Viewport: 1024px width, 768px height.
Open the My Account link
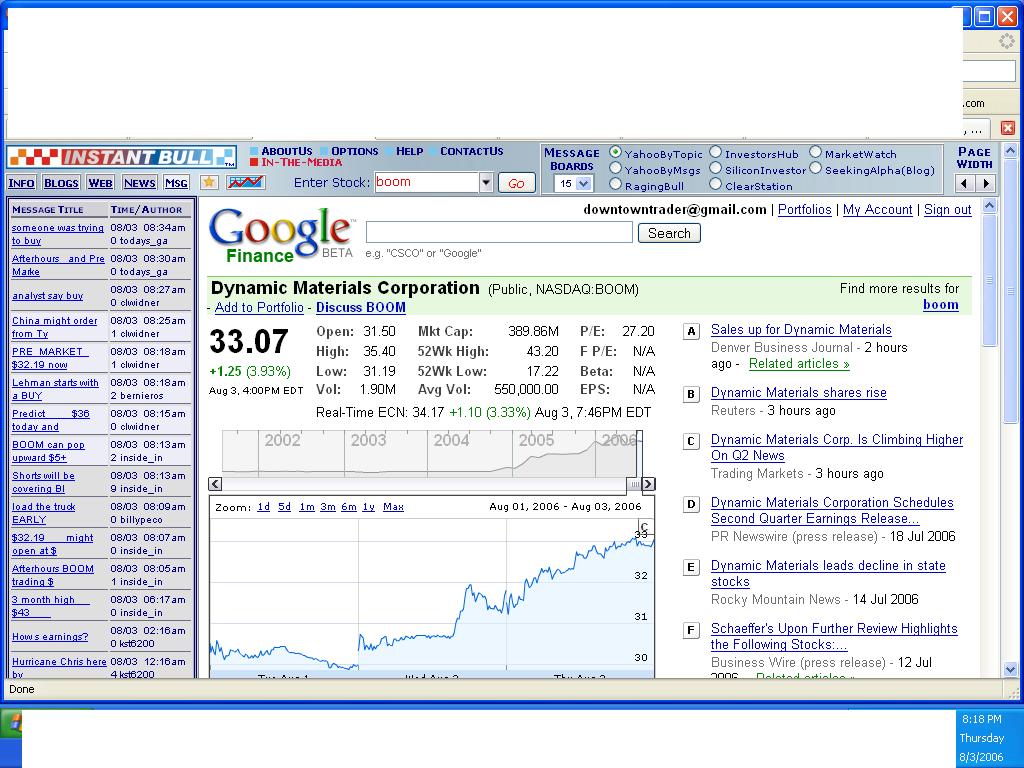point(878,210)
